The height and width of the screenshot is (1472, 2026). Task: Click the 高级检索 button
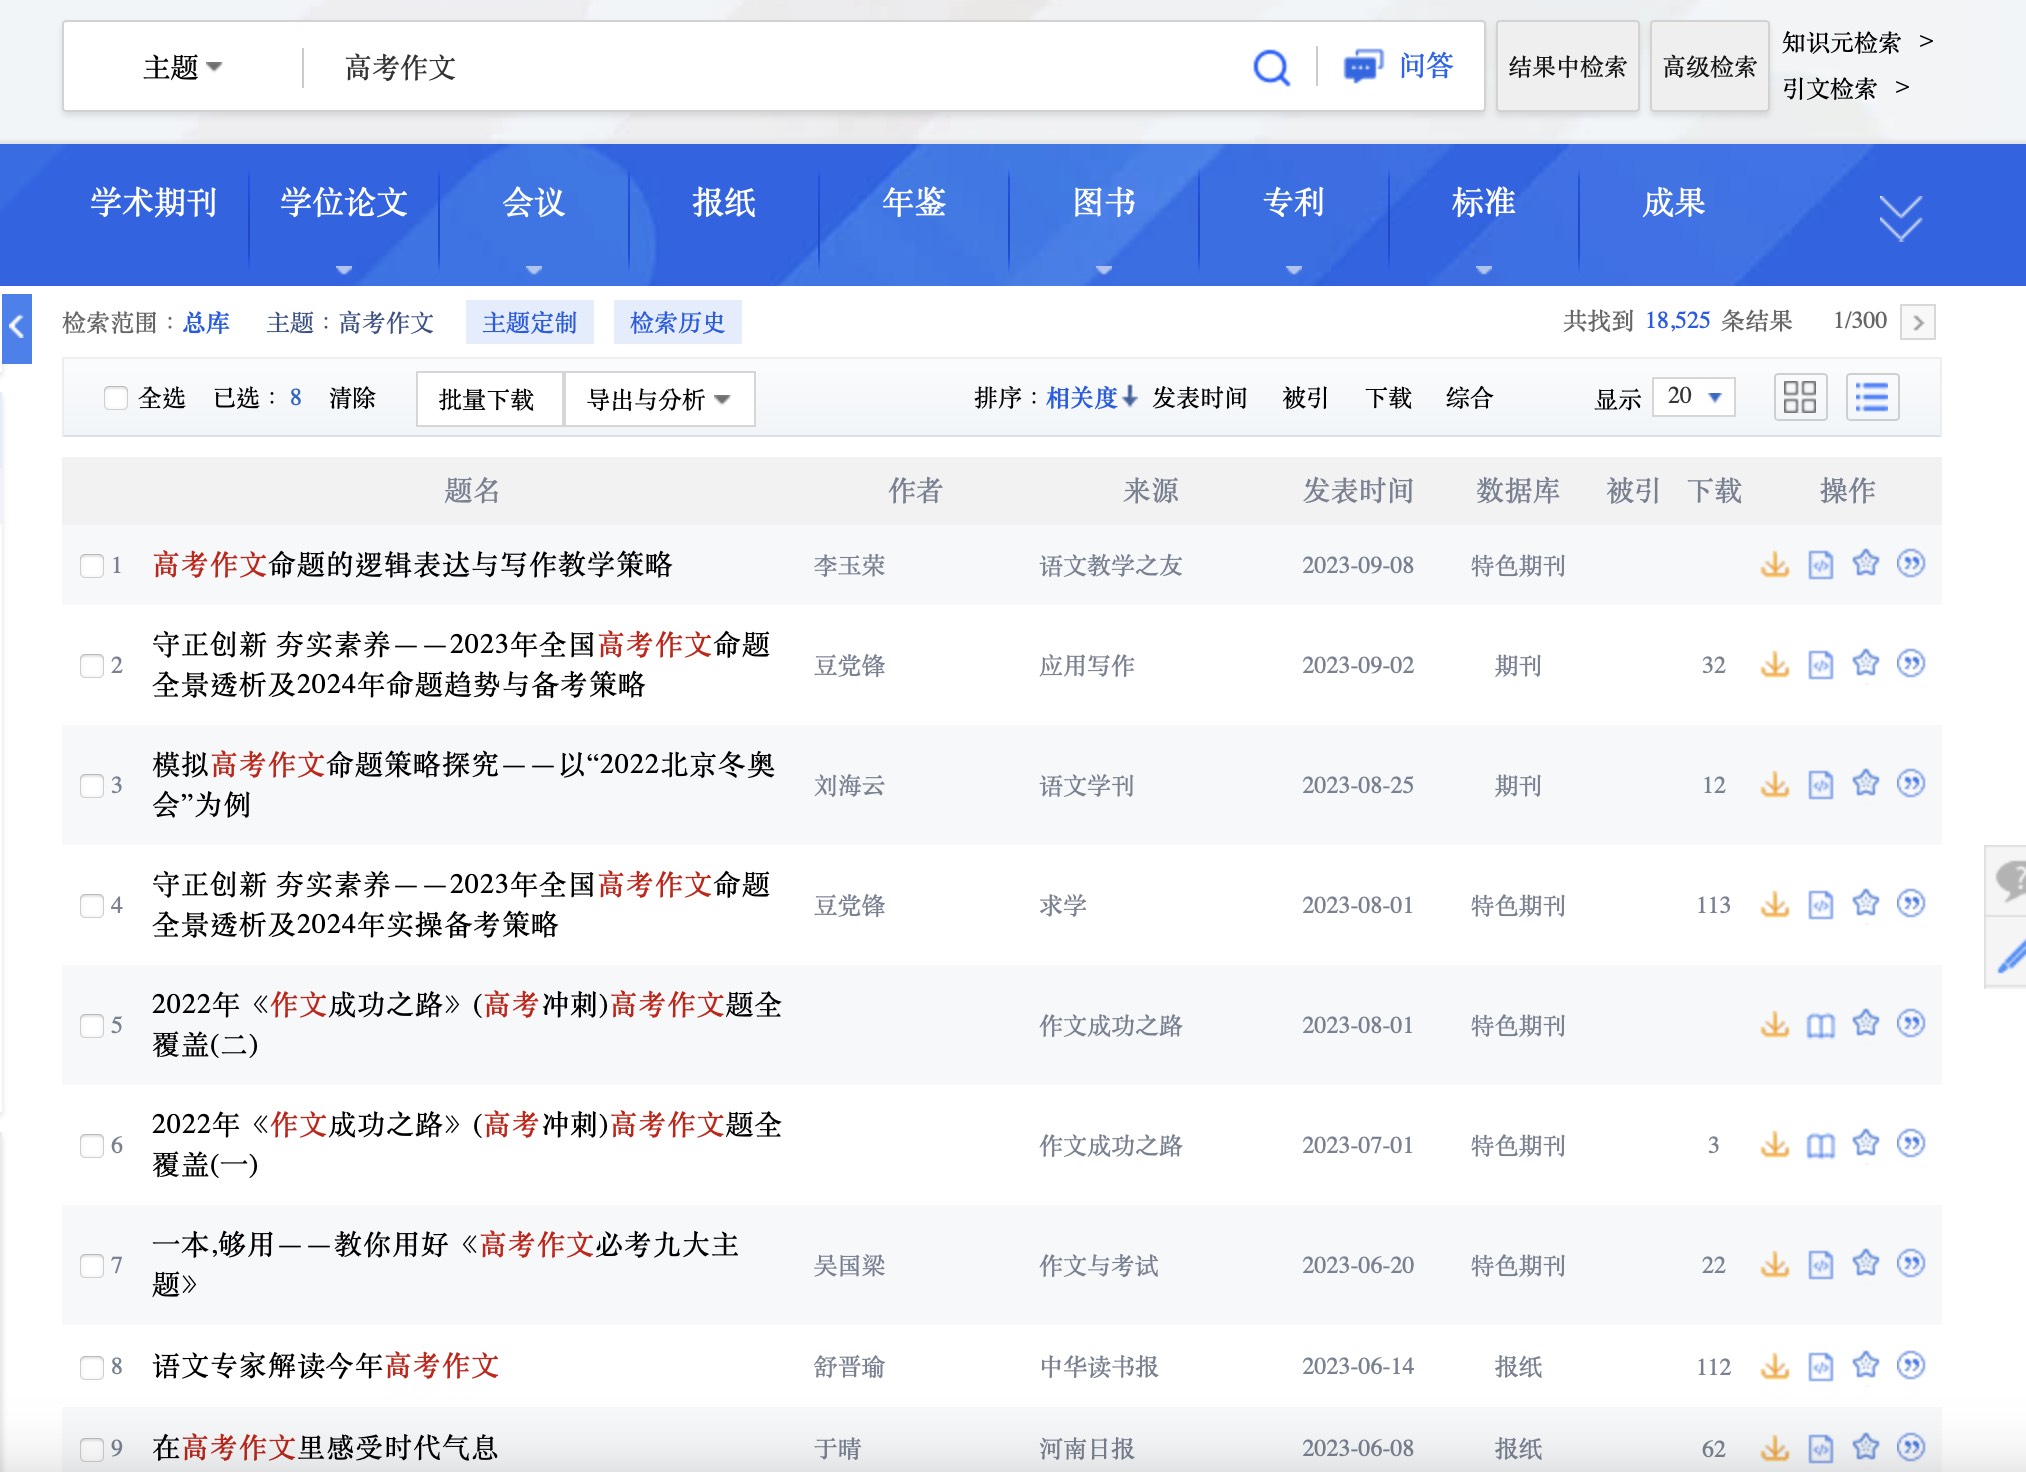(1709, 67)
